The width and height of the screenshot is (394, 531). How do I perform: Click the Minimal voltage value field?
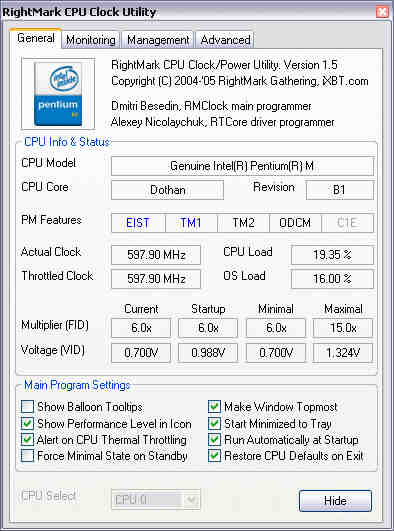(x=276, y=353)
